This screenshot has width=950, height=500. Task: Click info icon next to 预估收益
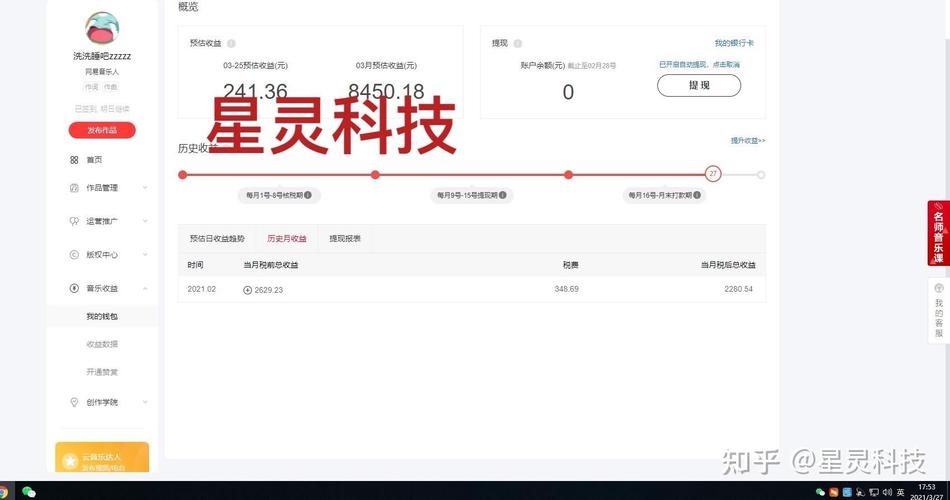231,44
